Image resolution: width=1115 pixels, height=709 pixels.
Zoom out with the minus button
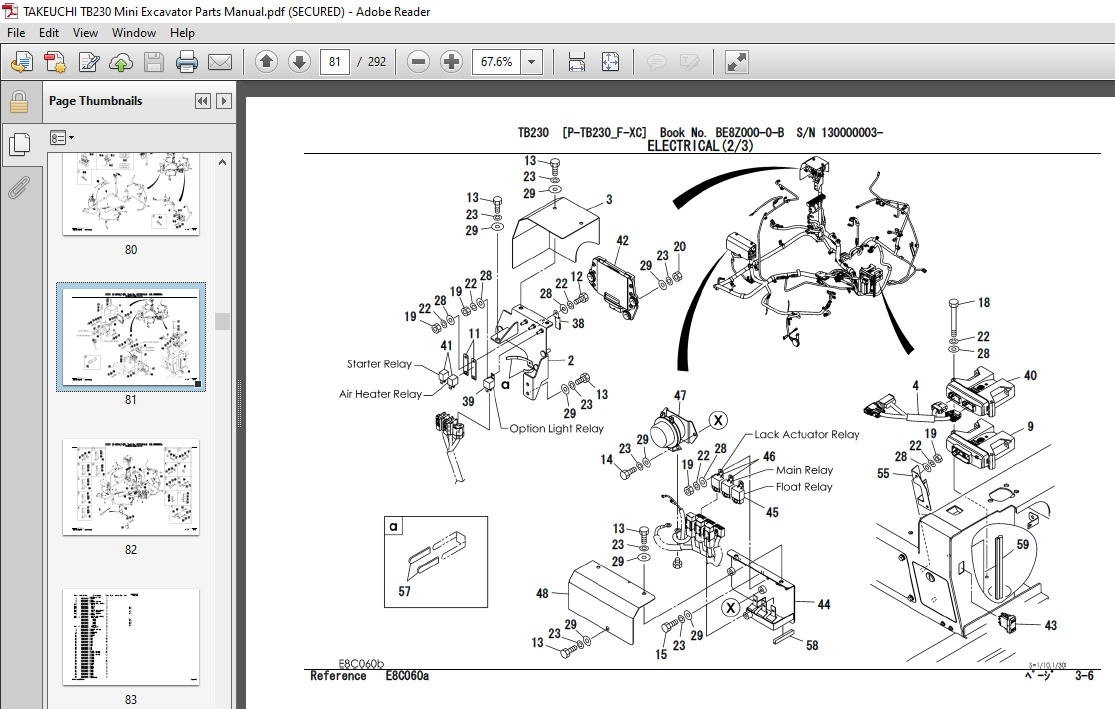[x=419, y=62]
